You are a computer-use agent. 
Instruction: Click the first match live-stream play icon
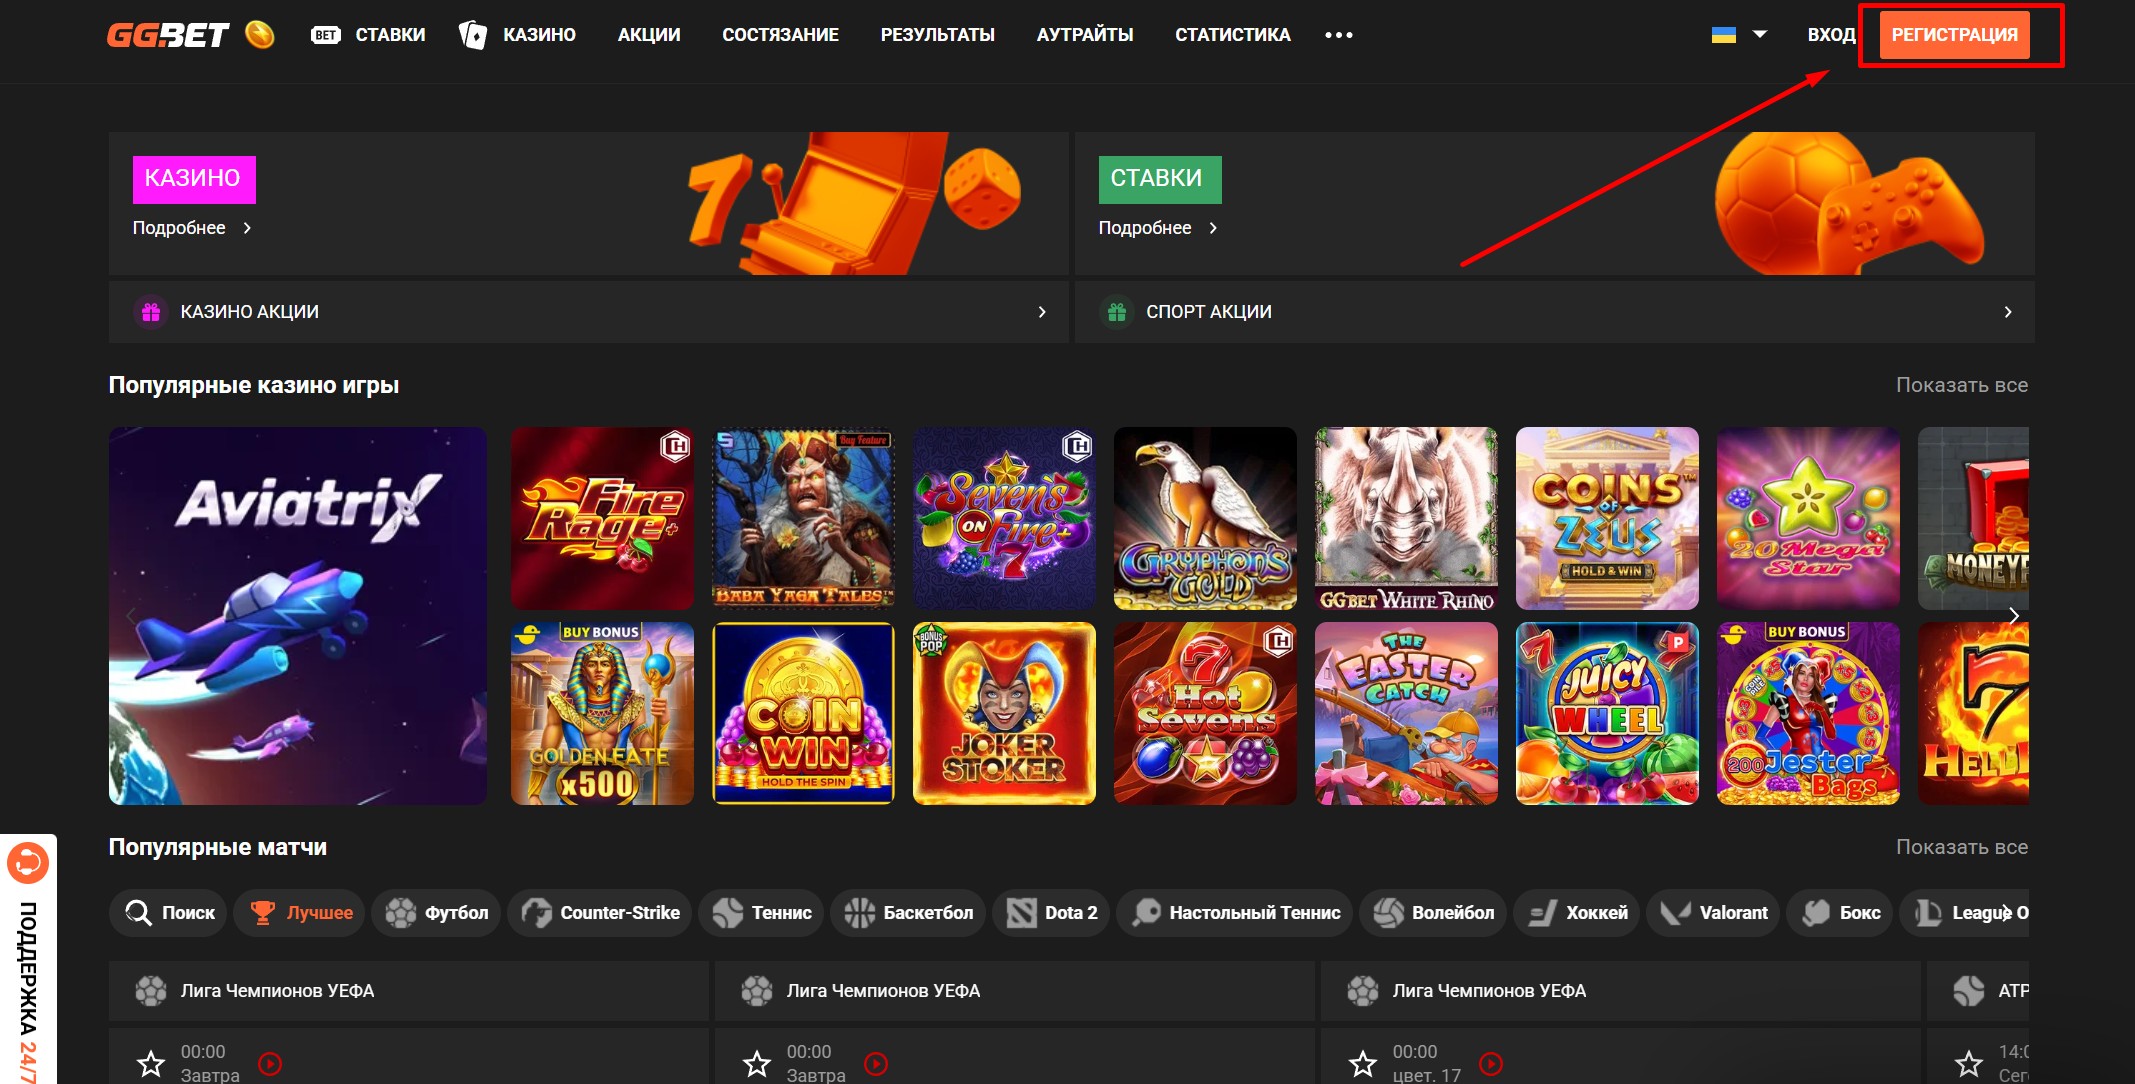click(270, 1064)
